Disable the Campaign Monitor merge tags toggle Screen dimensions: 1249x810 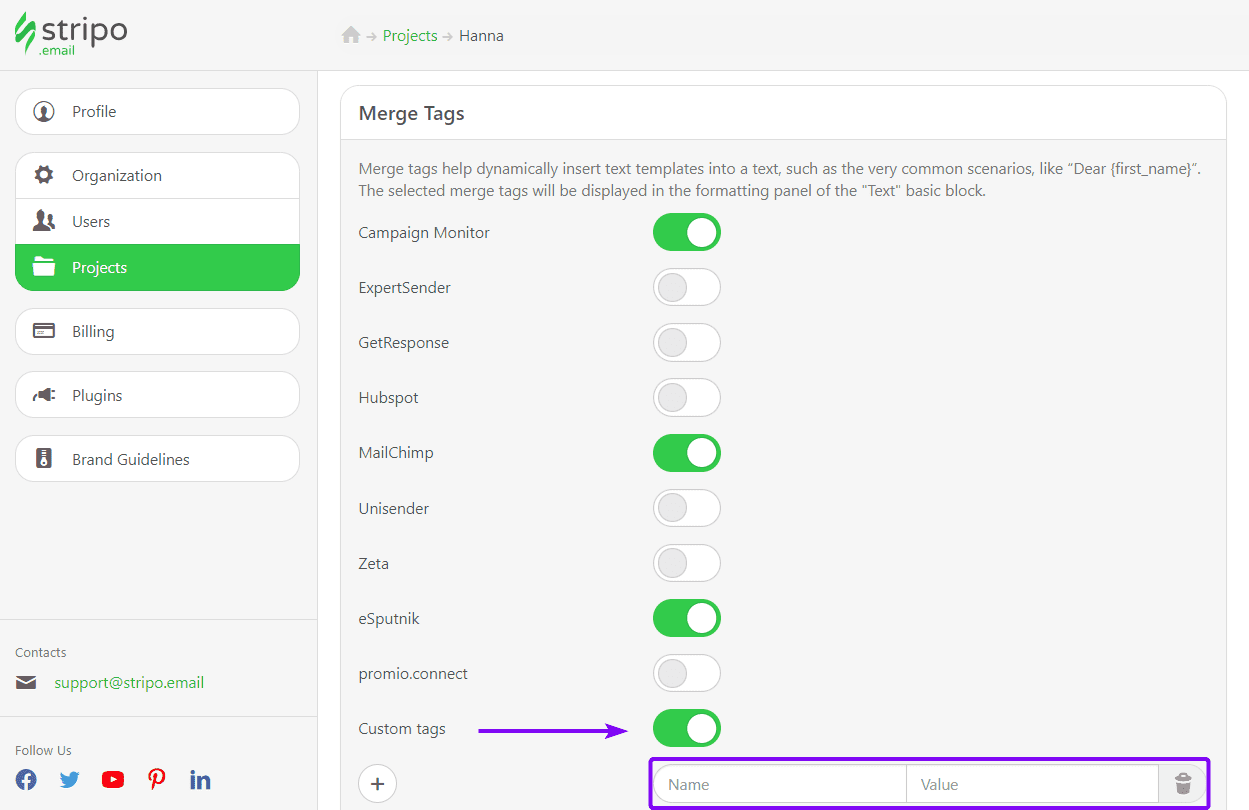(x=686, y=232)
